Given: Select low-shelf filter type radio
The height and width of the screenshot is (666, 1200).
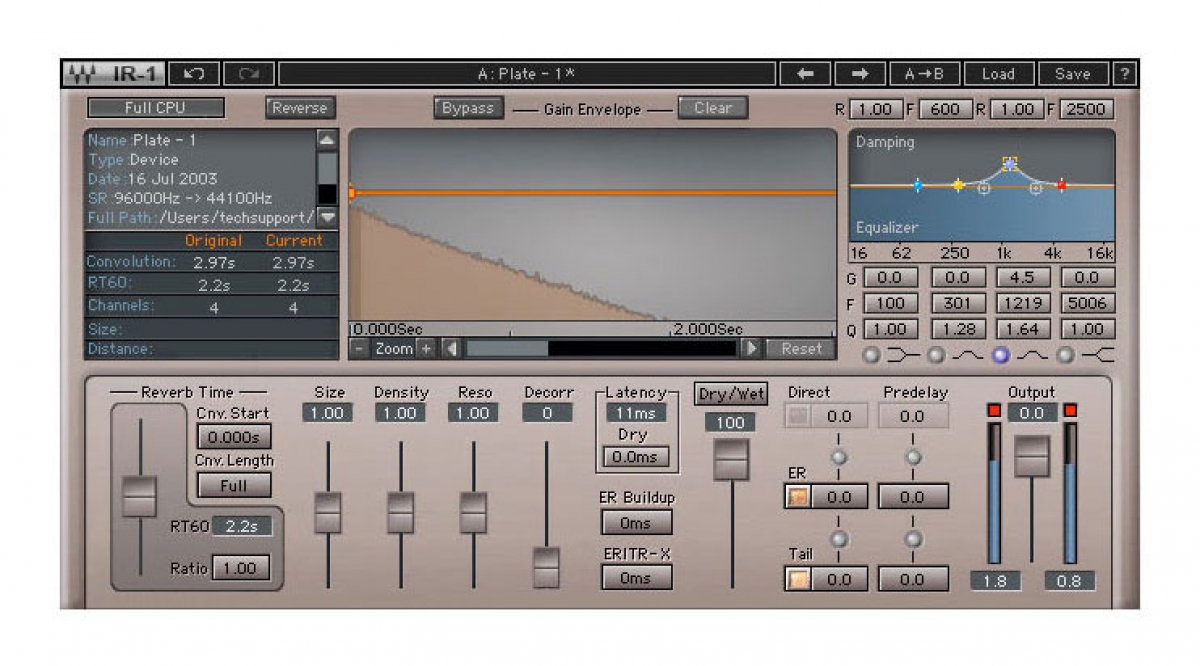Looking at the screenshot, I should pos(872,354).
